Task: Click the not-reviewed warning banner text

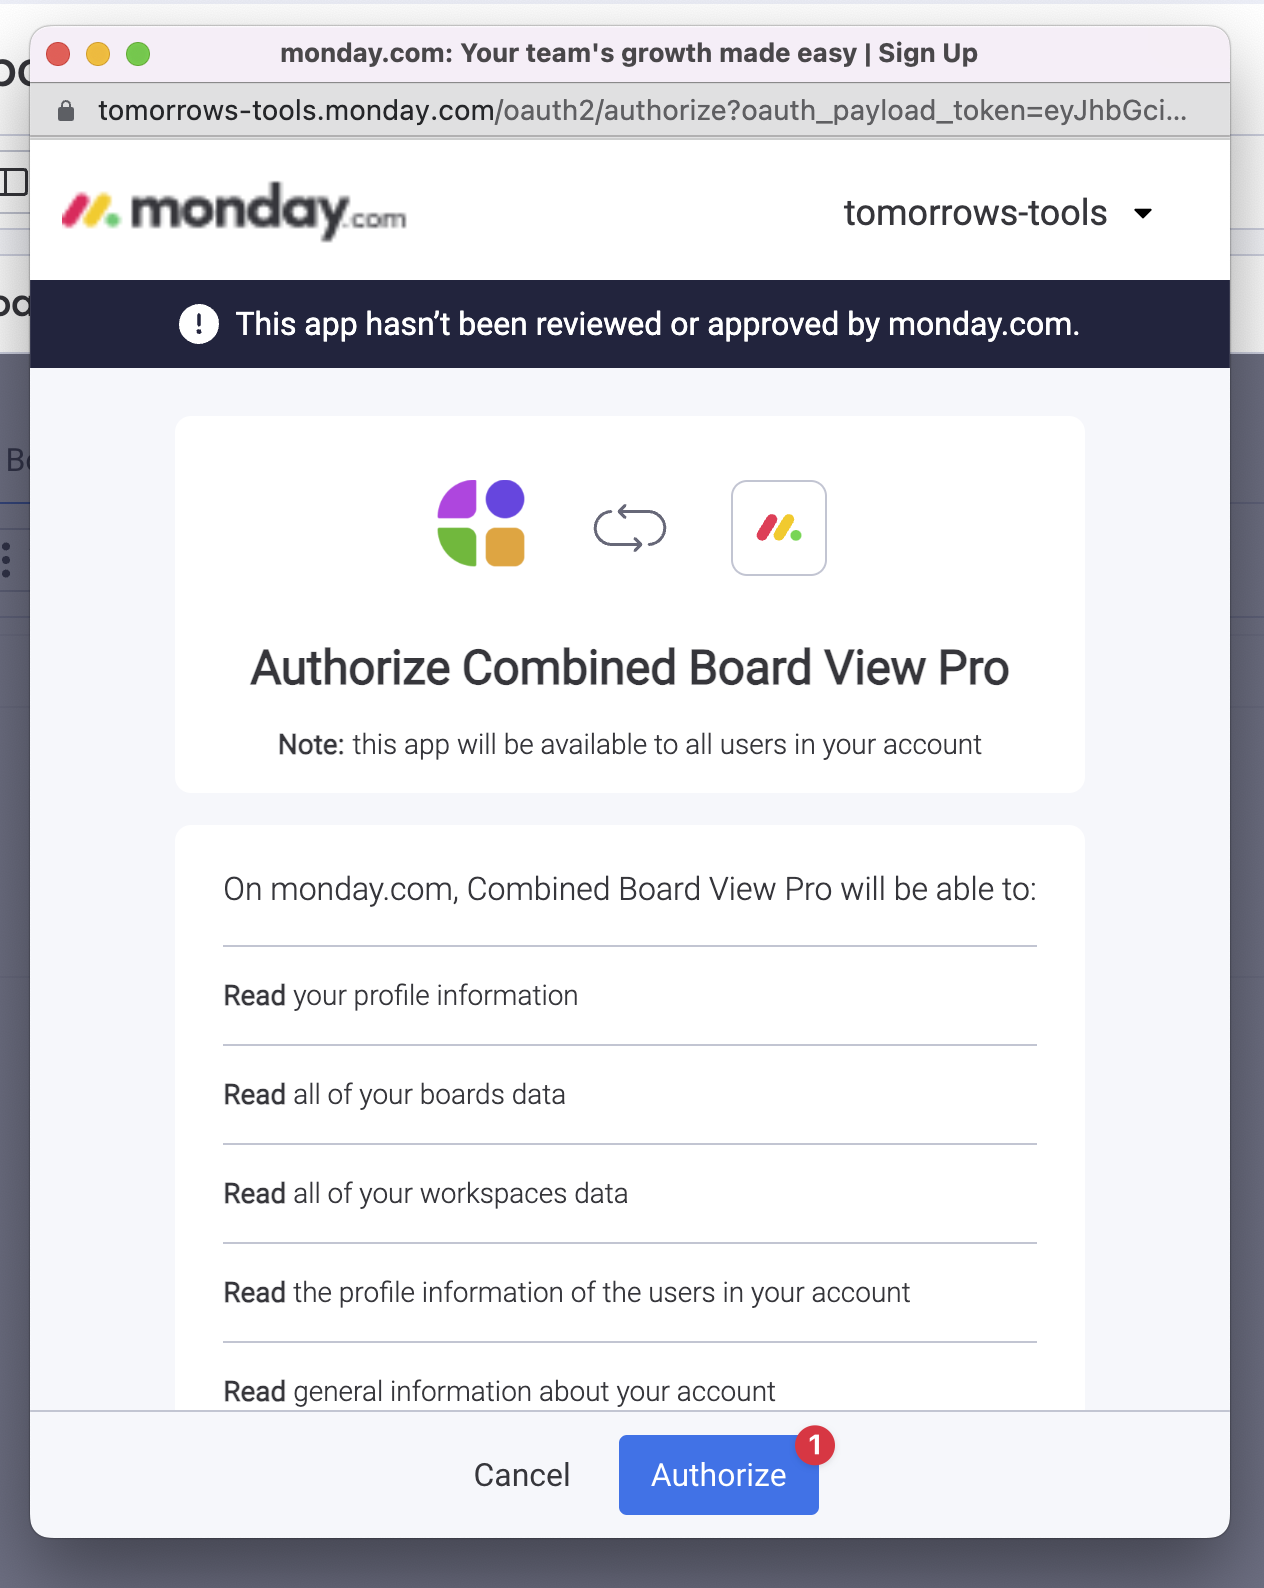Action: point(657,324)
